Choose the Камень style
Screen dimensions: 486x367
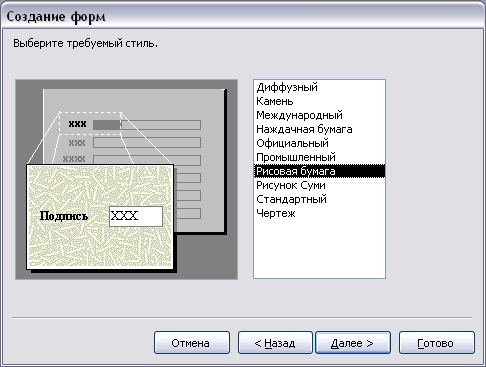pyautogui.click(x=319, y=101)
